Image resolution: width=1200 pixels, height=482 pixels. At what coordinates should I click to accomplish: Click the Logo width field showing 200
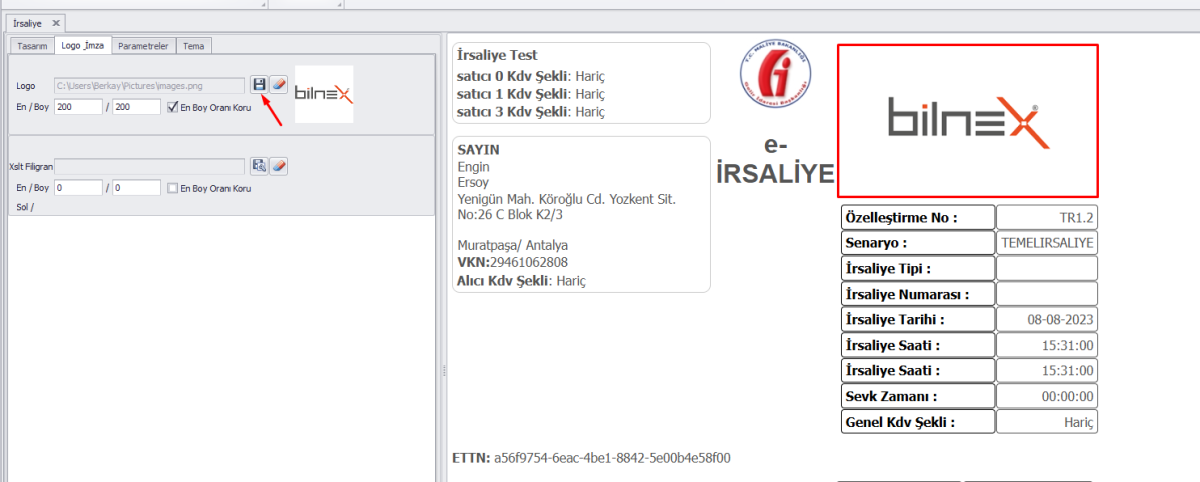pyautogui.click(x=79, y=107)
